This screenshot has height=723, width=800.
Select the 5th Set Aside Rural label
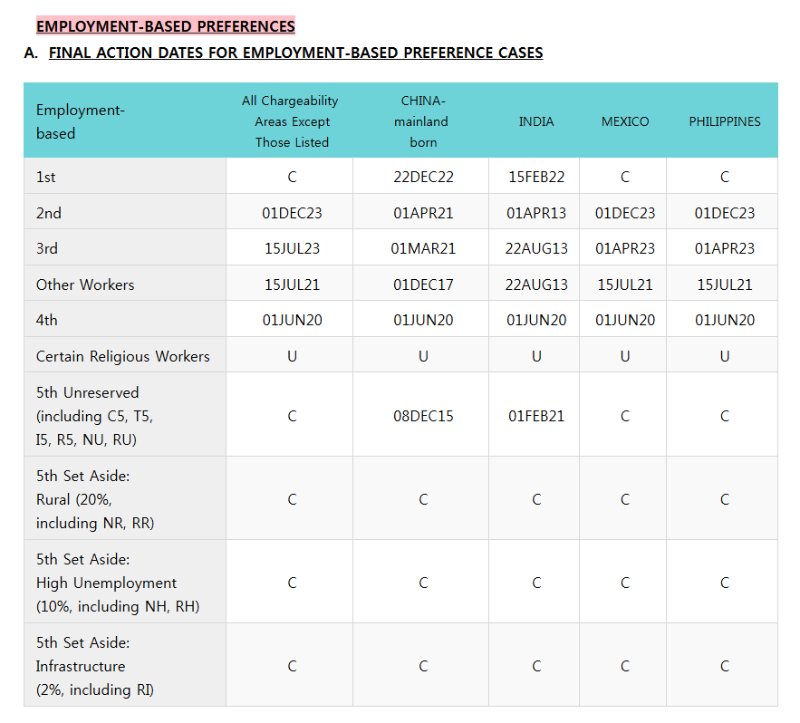[95, 499]
